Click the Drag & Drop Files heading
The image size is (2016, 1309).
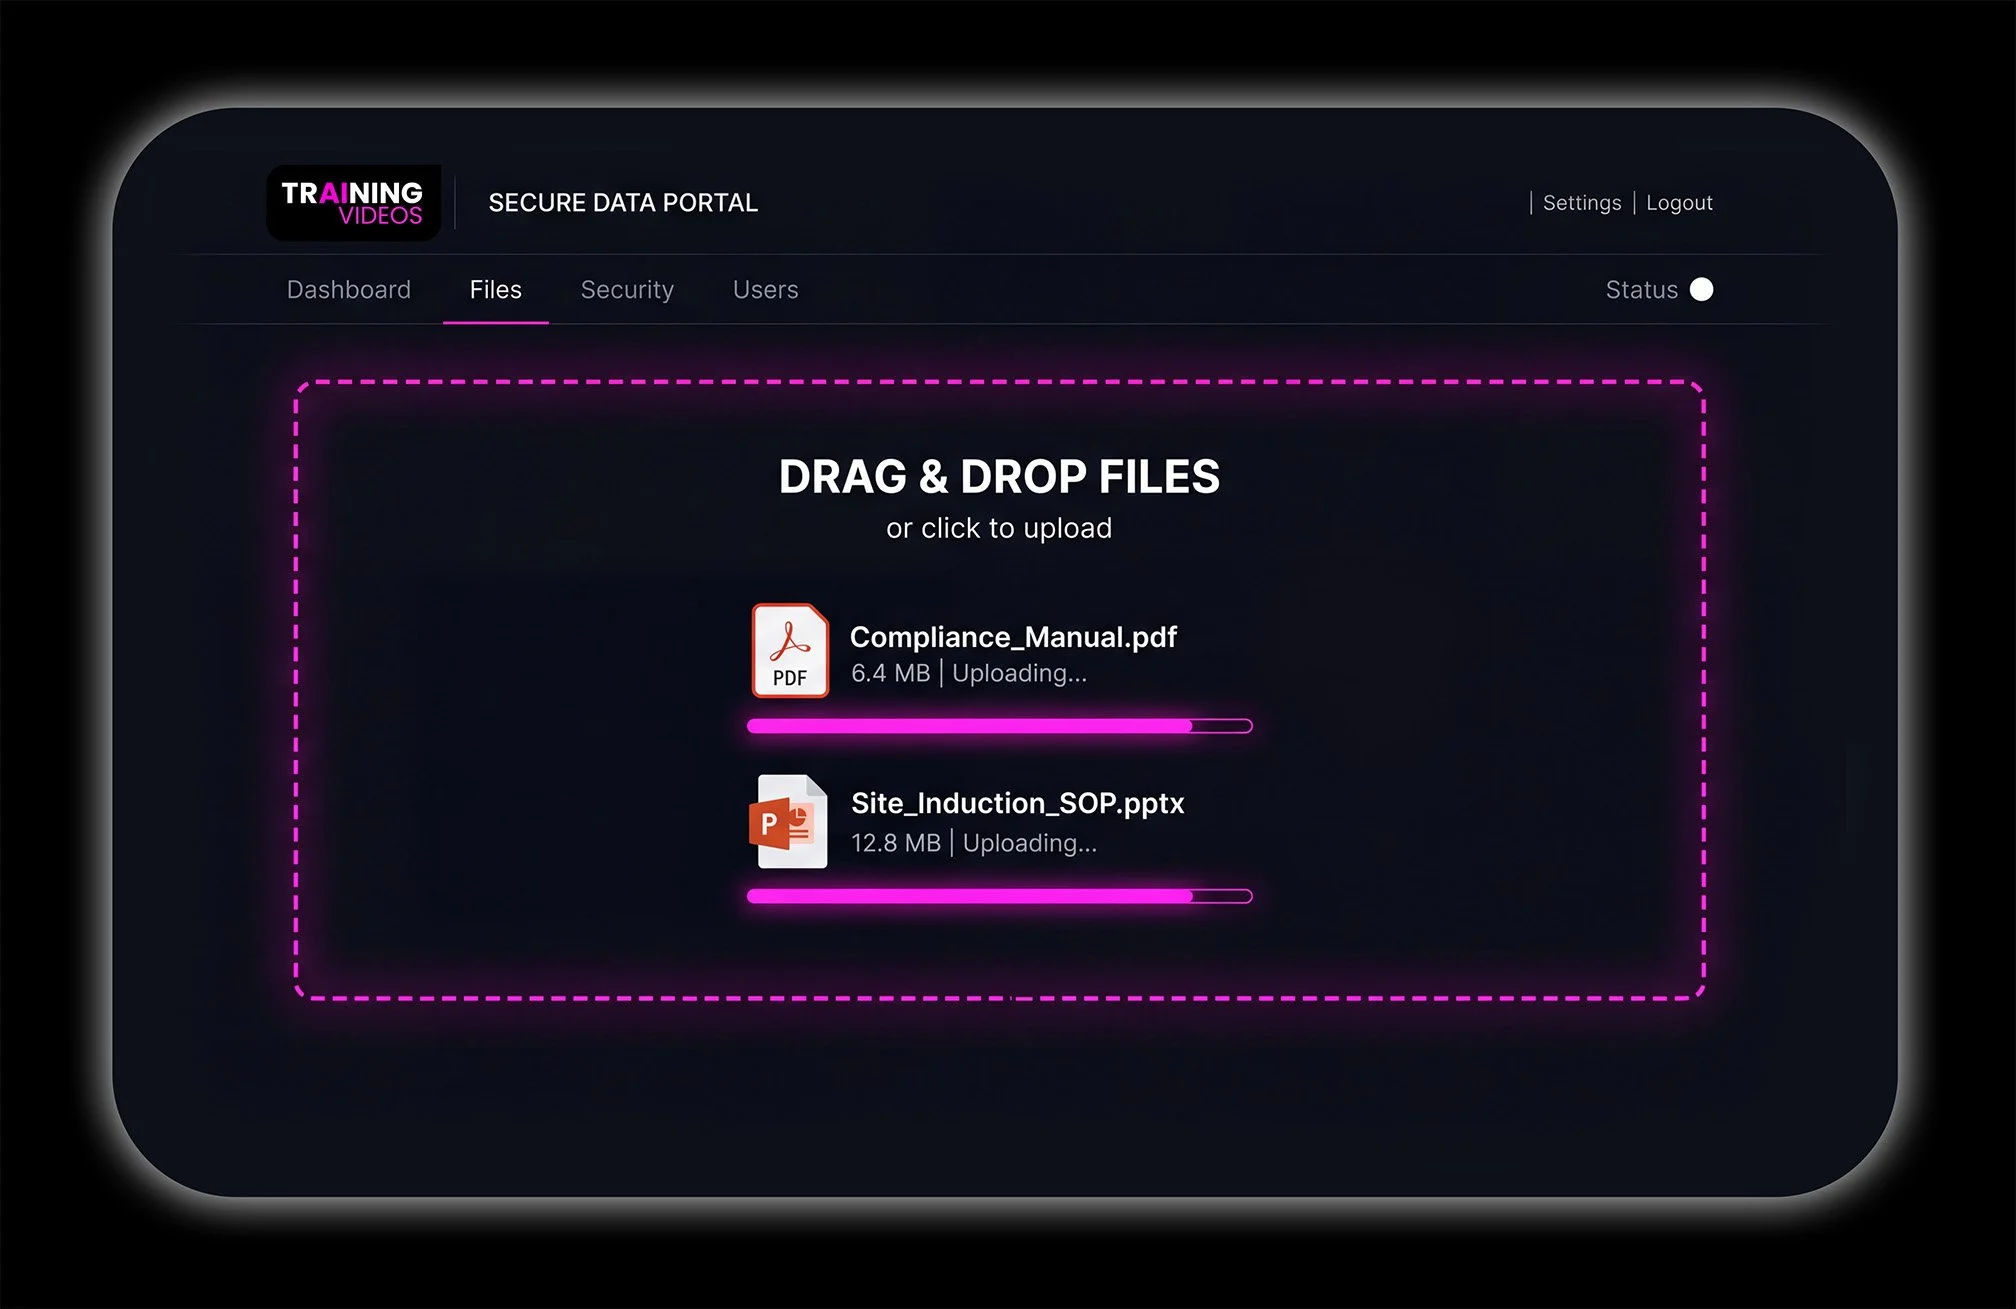[x=999, y=477]
